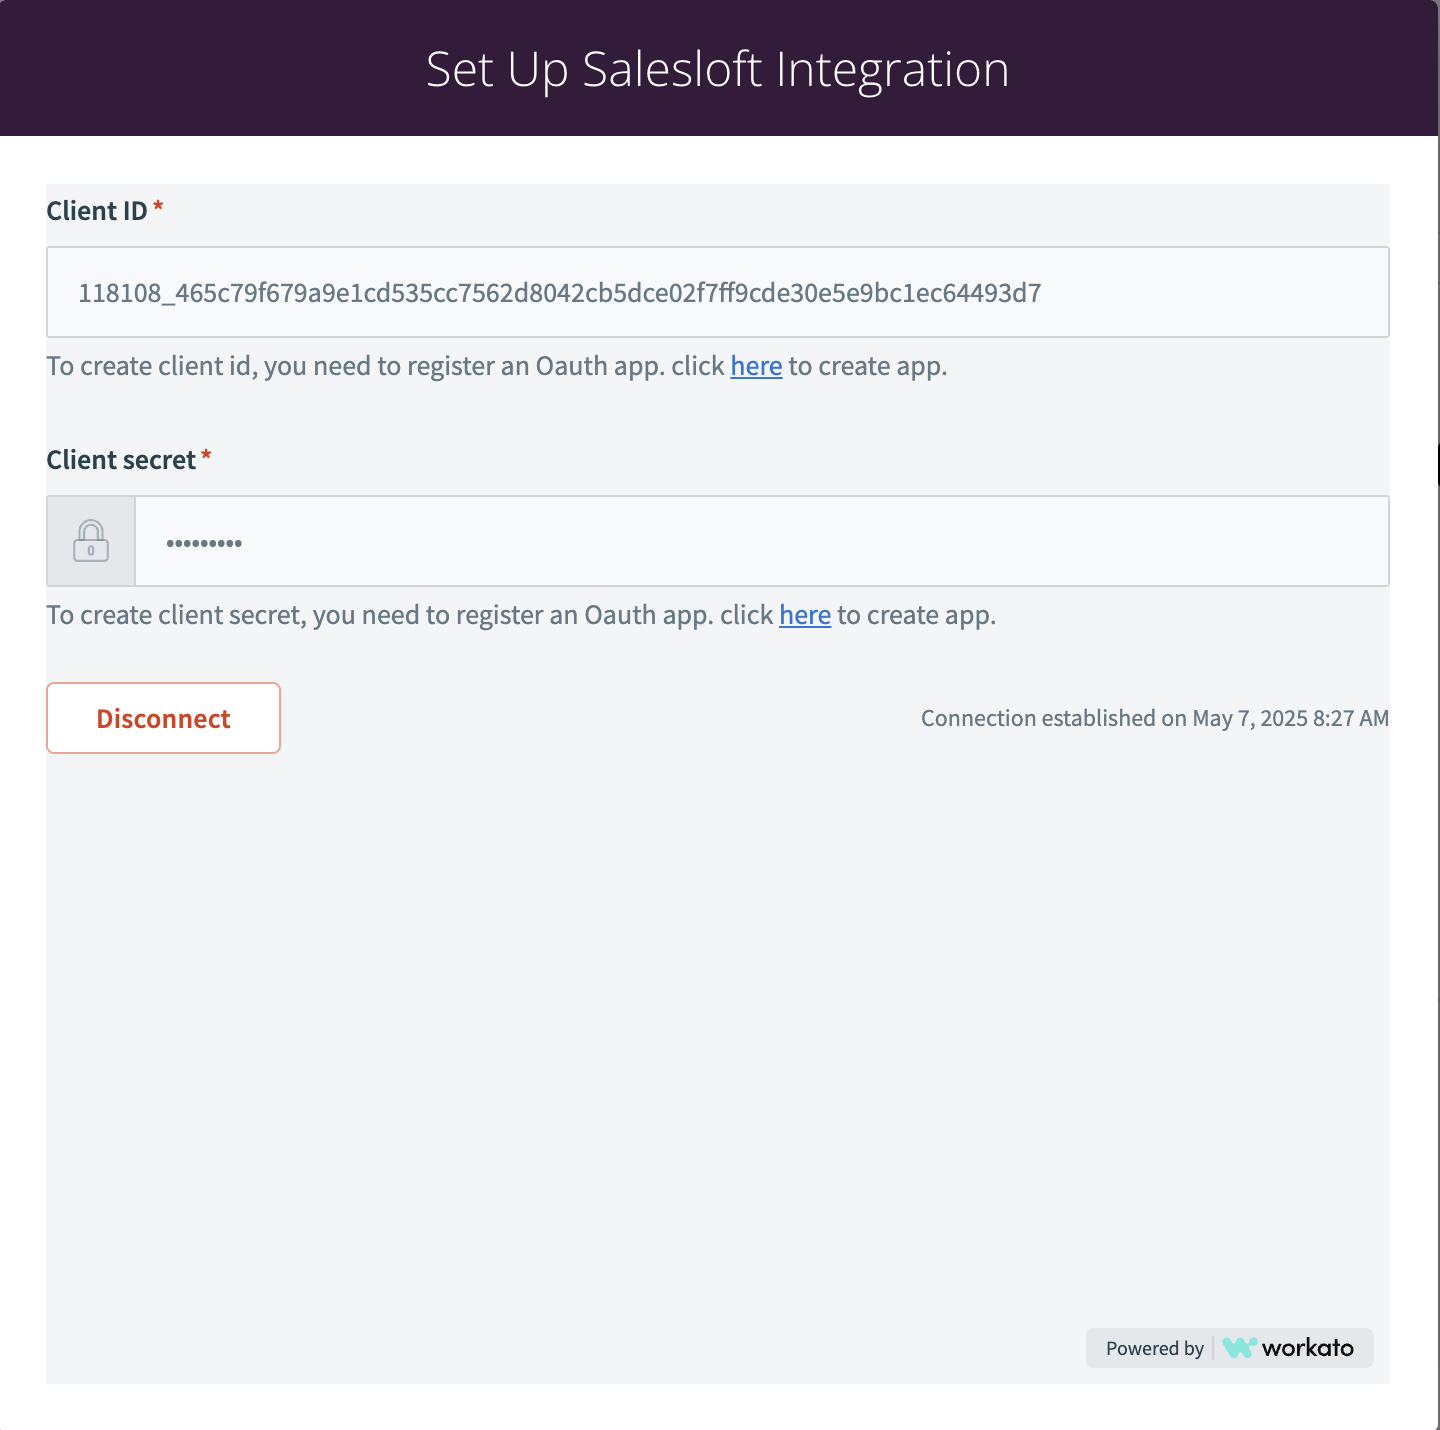Focus the Client secret password field
The image size is (1440, 1430).
[762, 541]
